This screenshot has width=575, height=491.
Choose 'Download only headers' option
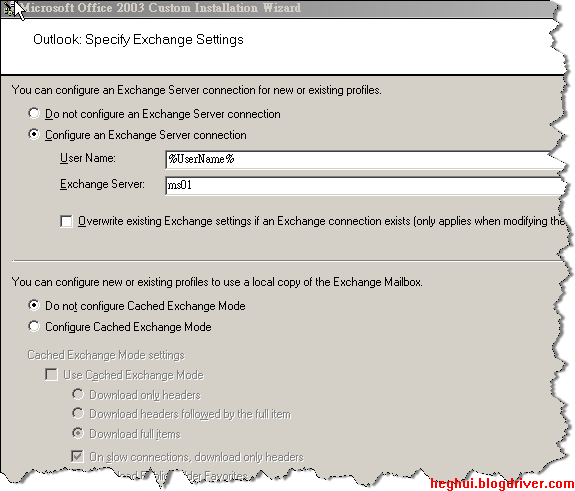tap(78, 395)
